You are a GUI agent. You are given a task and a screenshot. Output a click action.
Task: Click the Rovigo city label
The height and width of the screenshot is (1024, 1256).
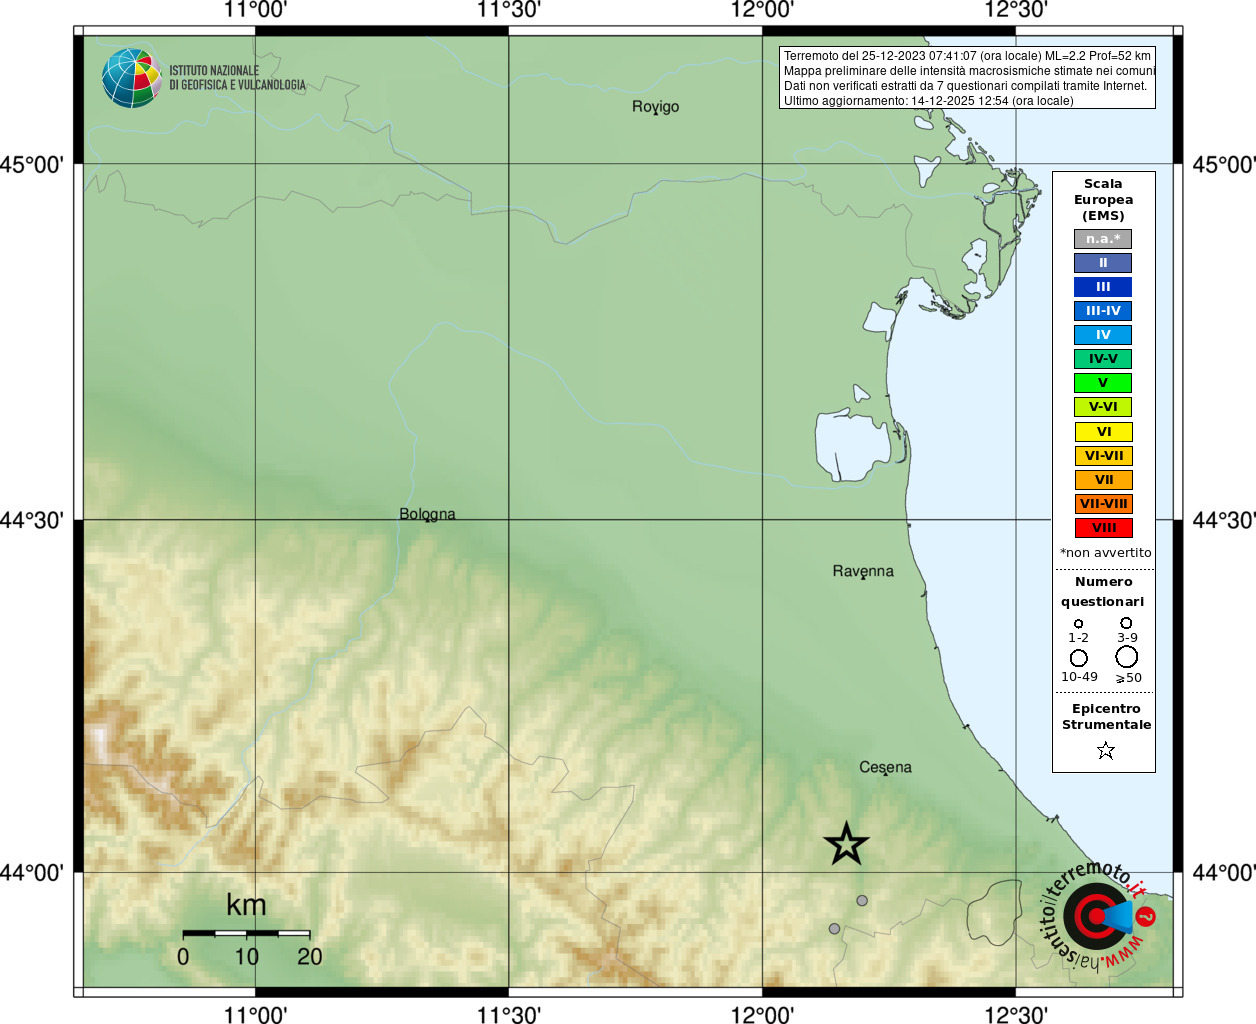click(x=655, y=107)
